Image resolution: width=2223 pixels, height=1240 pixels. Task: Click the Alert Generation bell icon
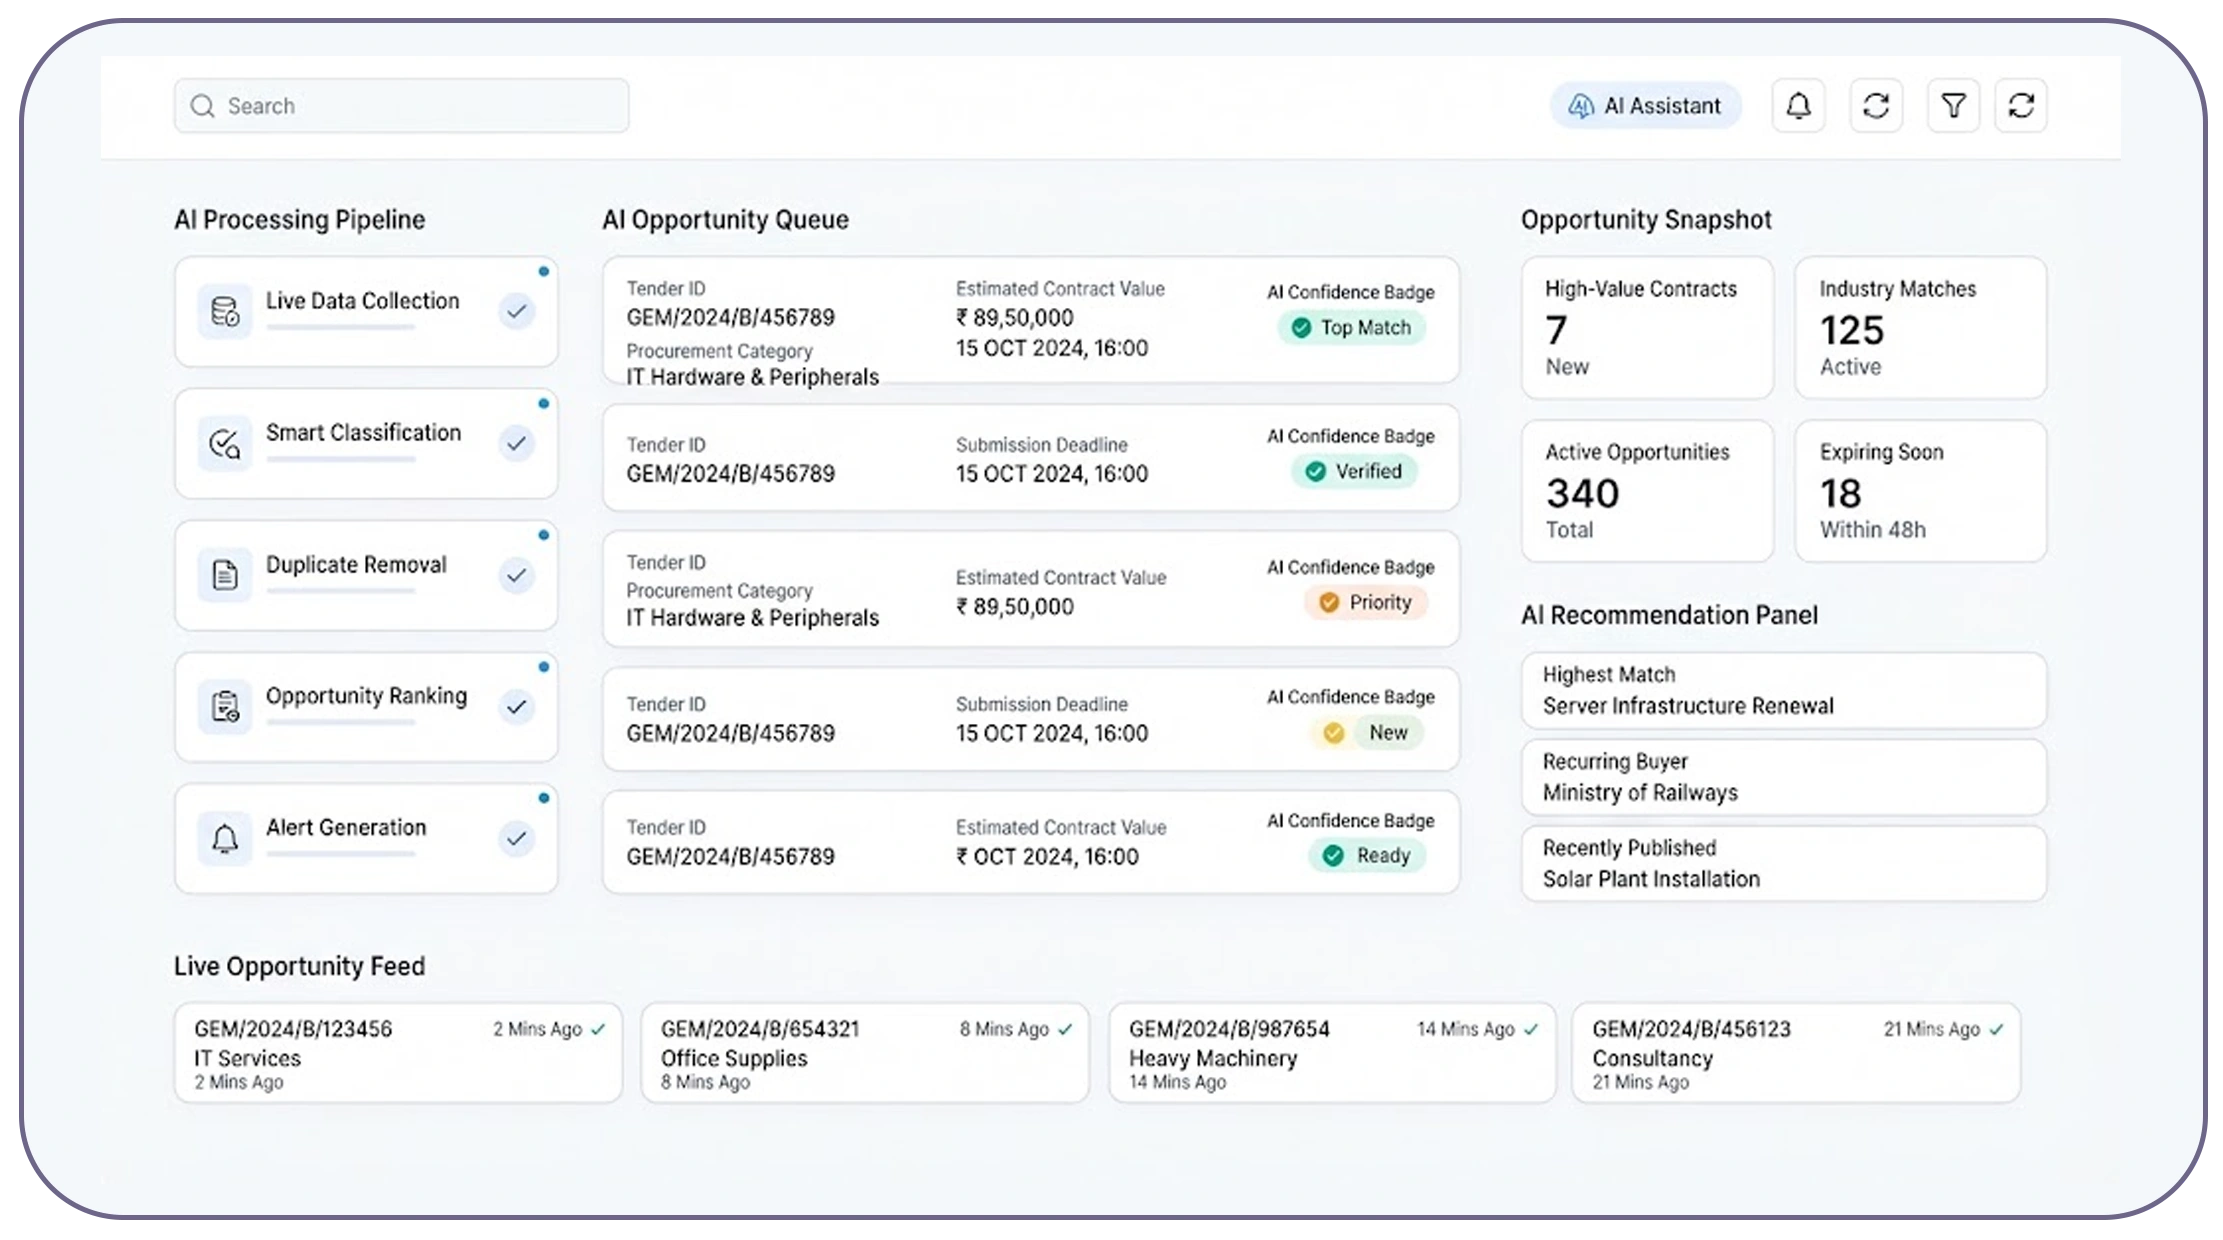coord(225,839)
